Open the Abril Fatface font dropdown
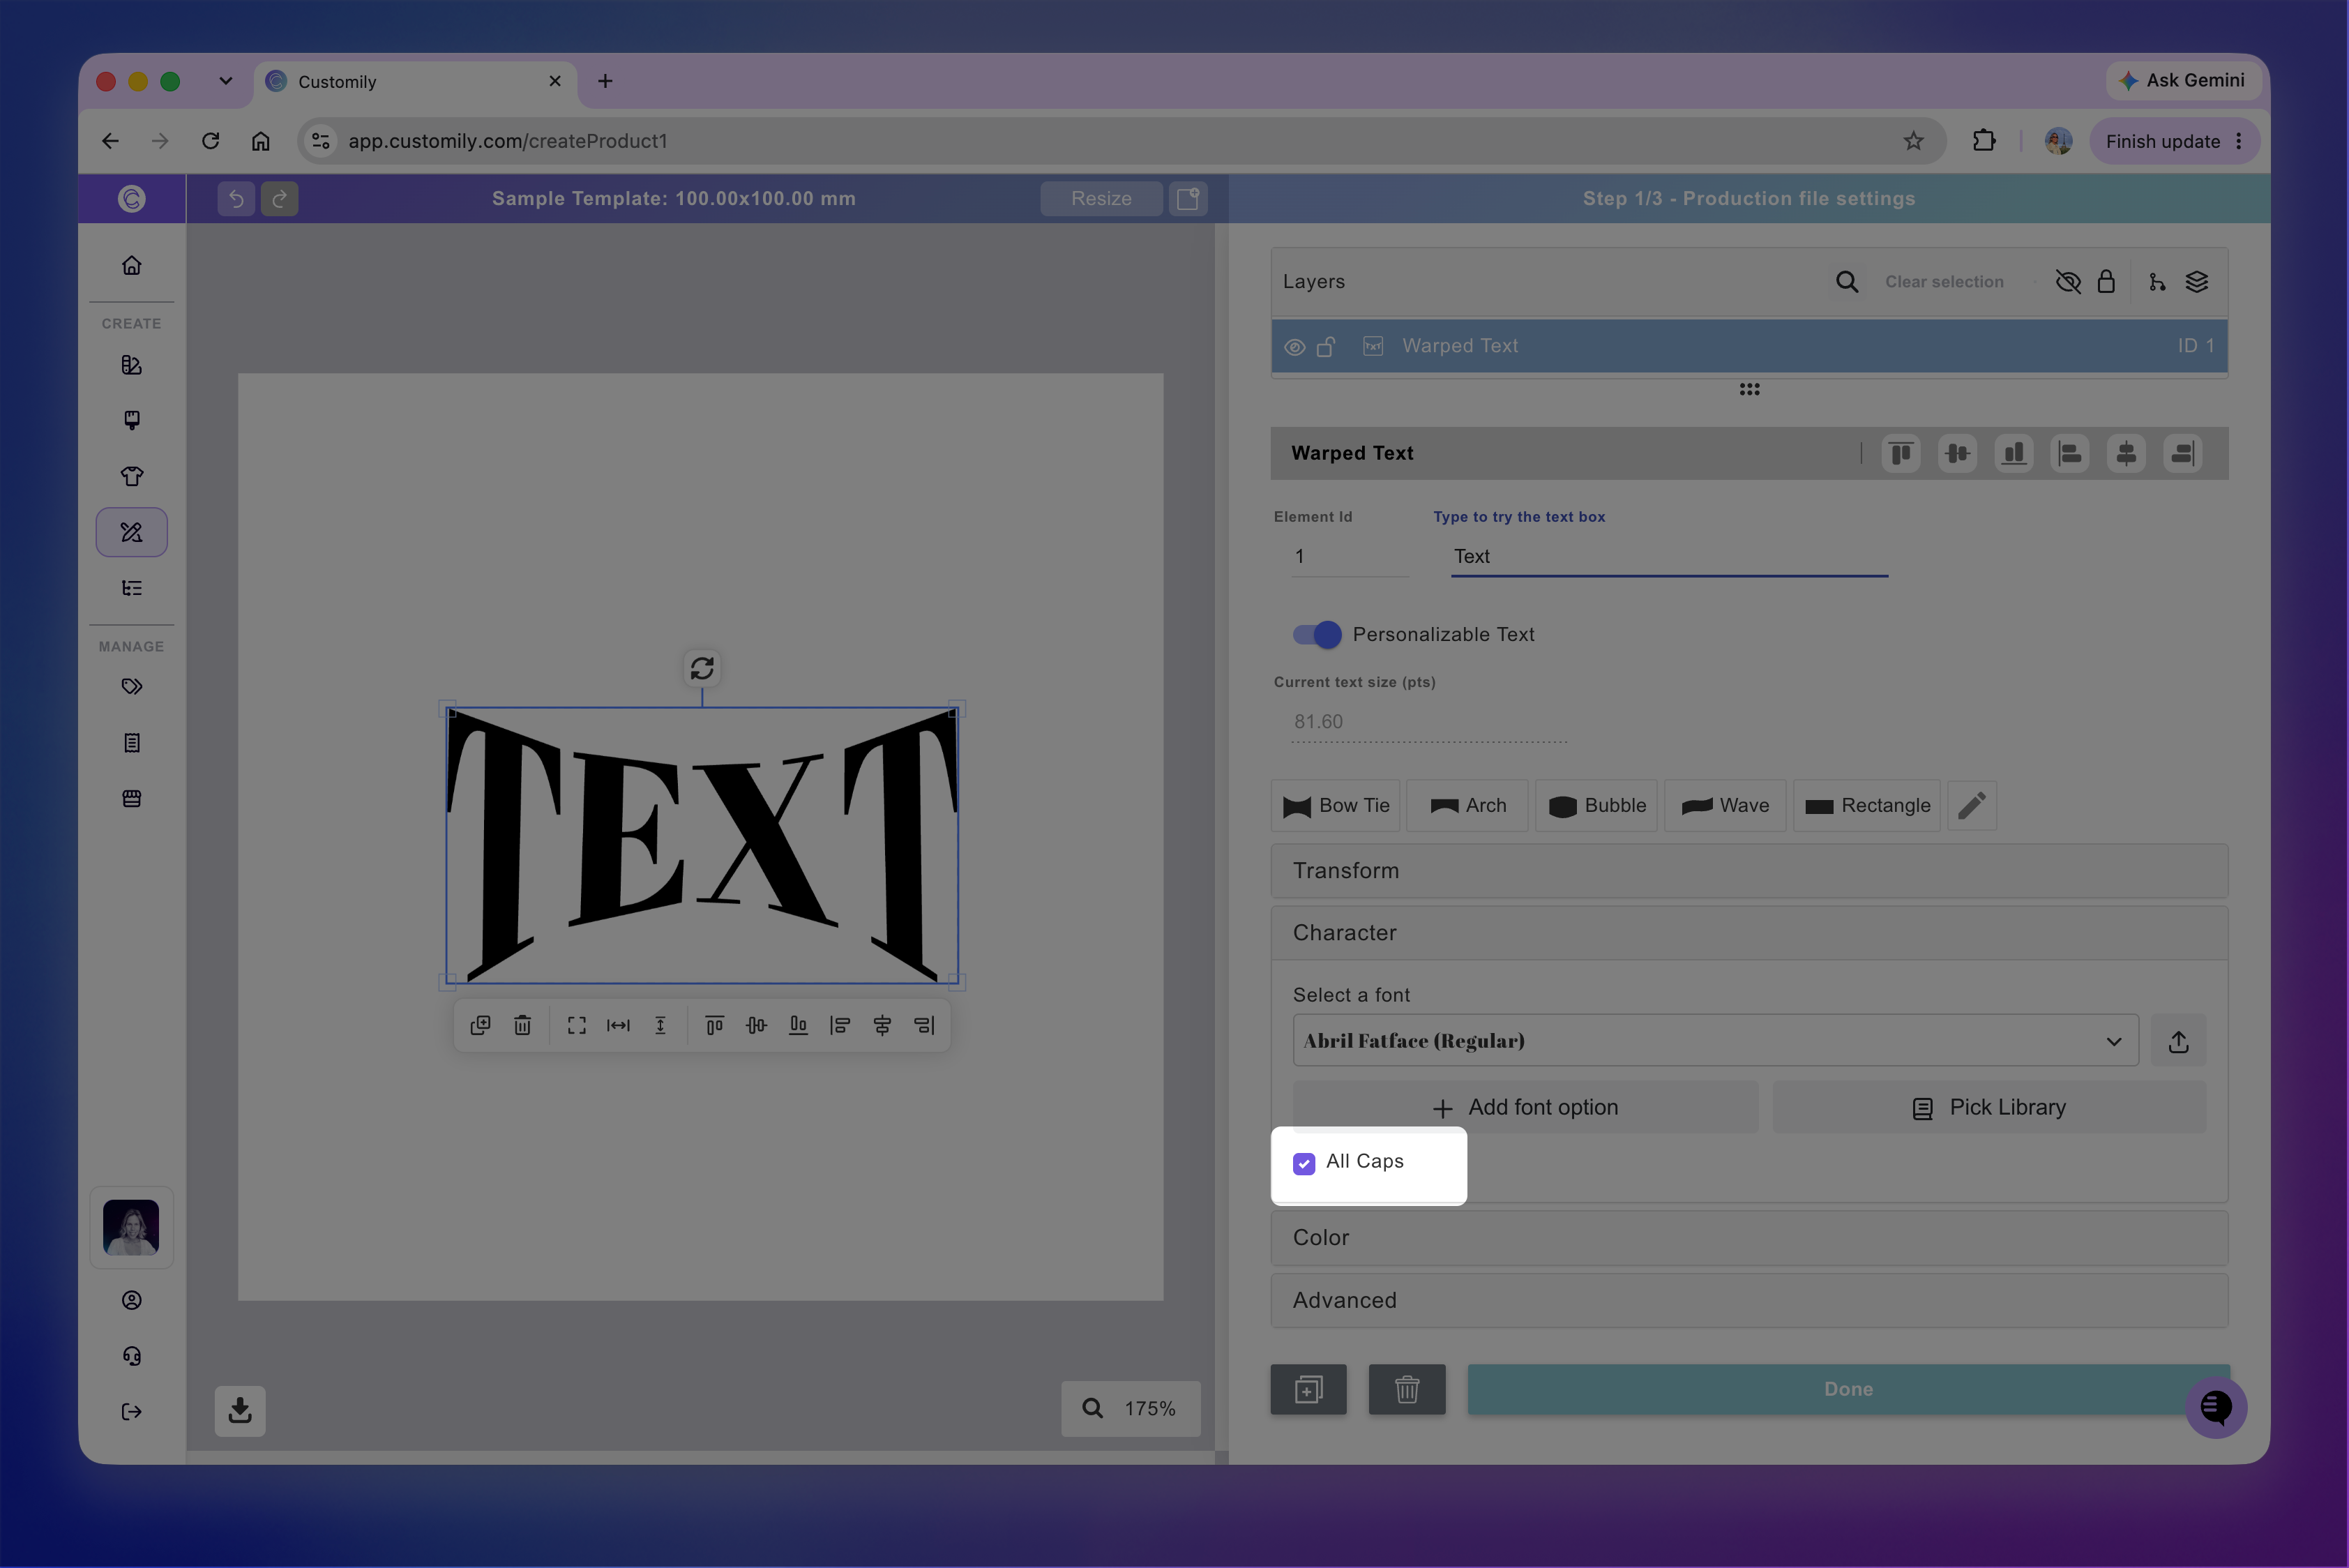2349x1568 pixels. coord(1716,1041)
